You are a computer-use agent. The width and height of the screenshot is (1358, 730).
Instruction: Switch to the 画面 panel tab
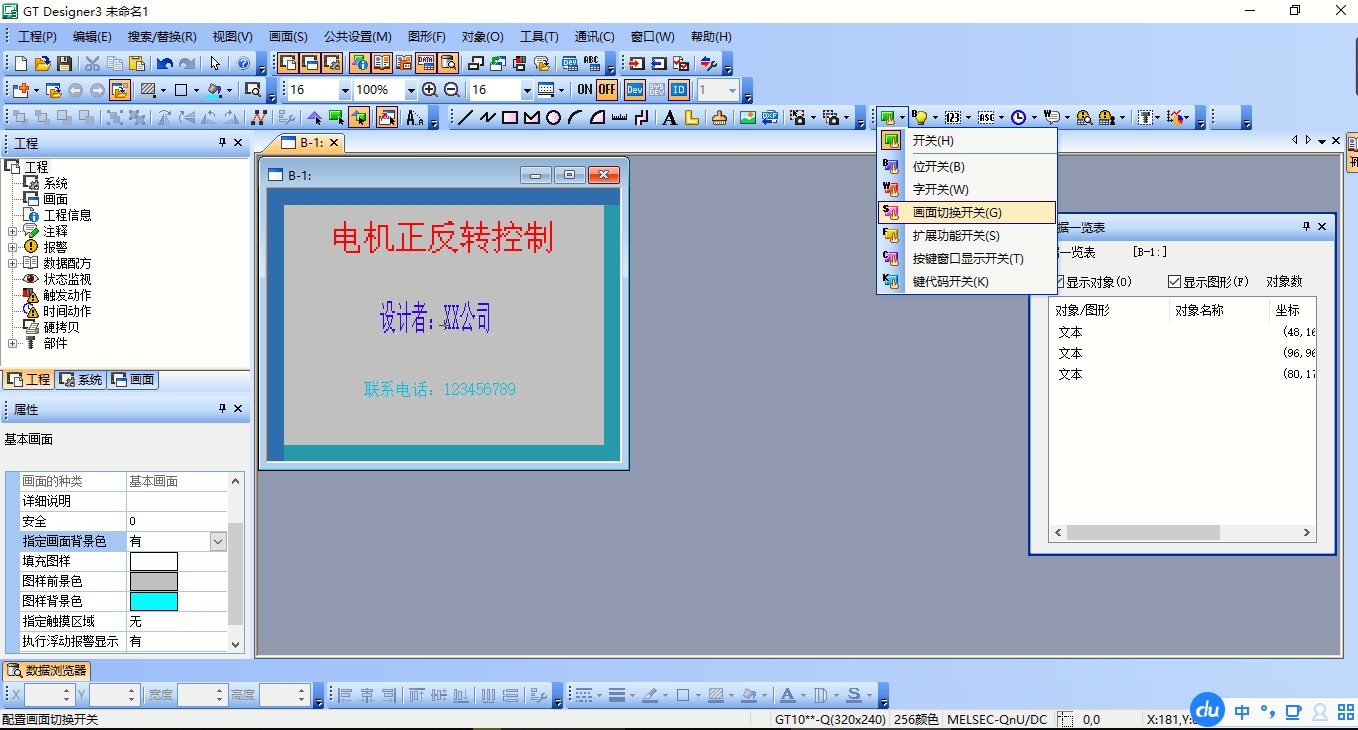coord(133,380)
